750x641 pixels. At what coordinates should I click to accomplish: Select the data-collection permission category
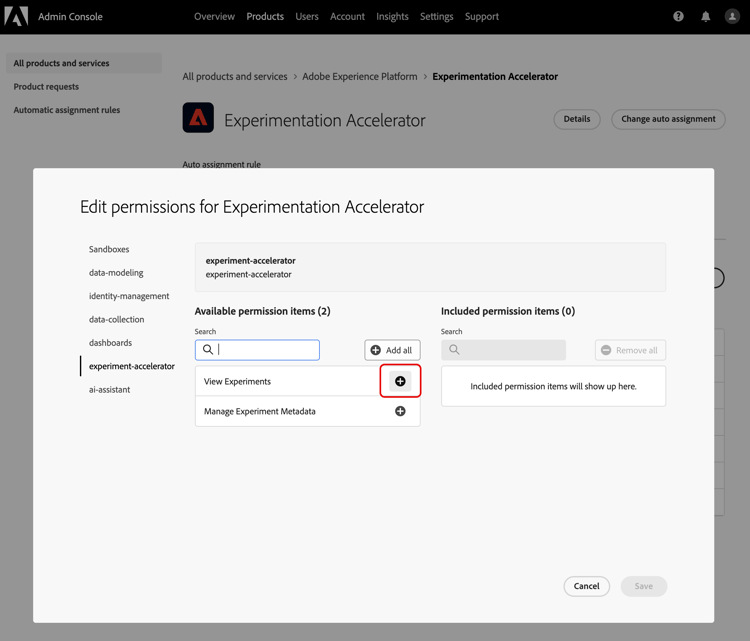click(x=117, y=320)
